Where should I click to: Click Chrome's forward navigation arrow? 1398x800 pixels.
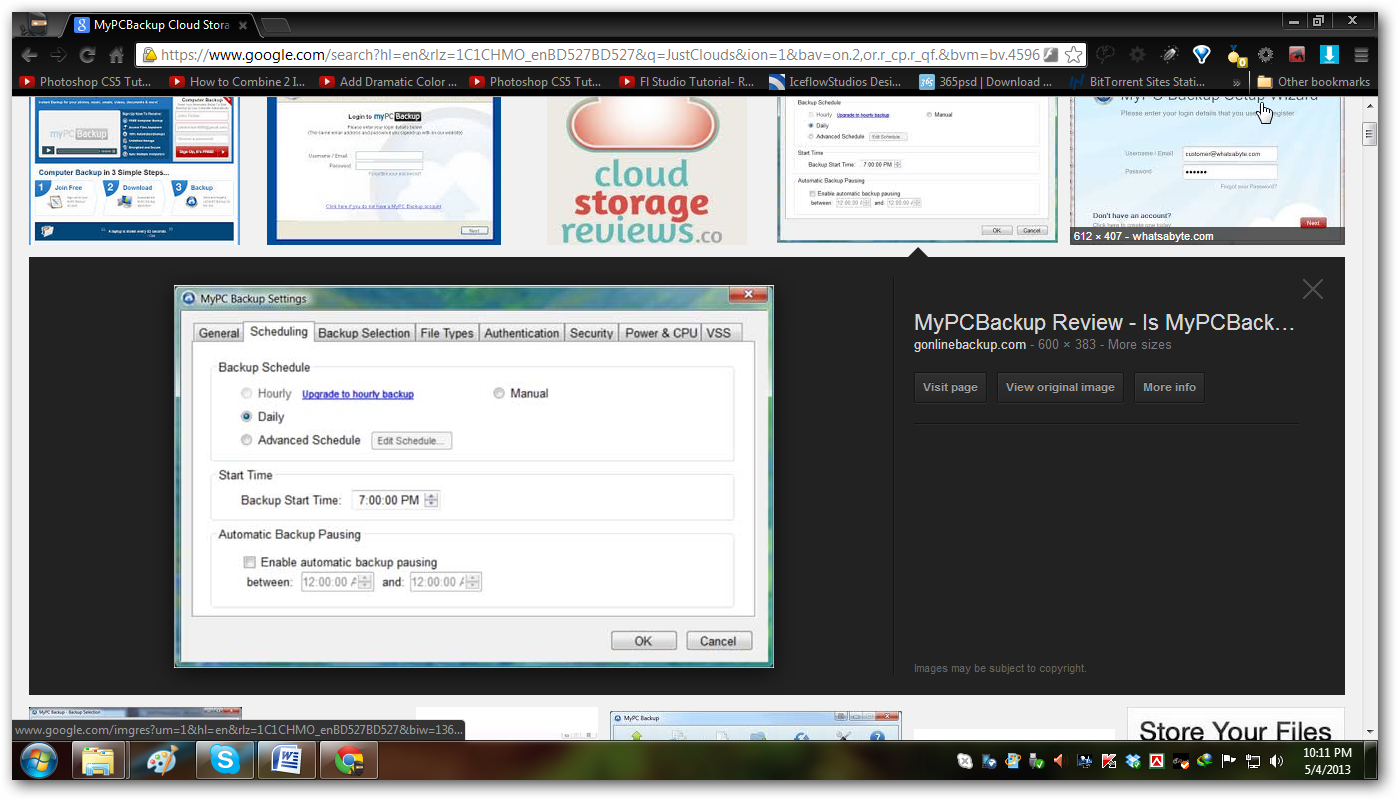pyautogui.click(x=59, y=55)
